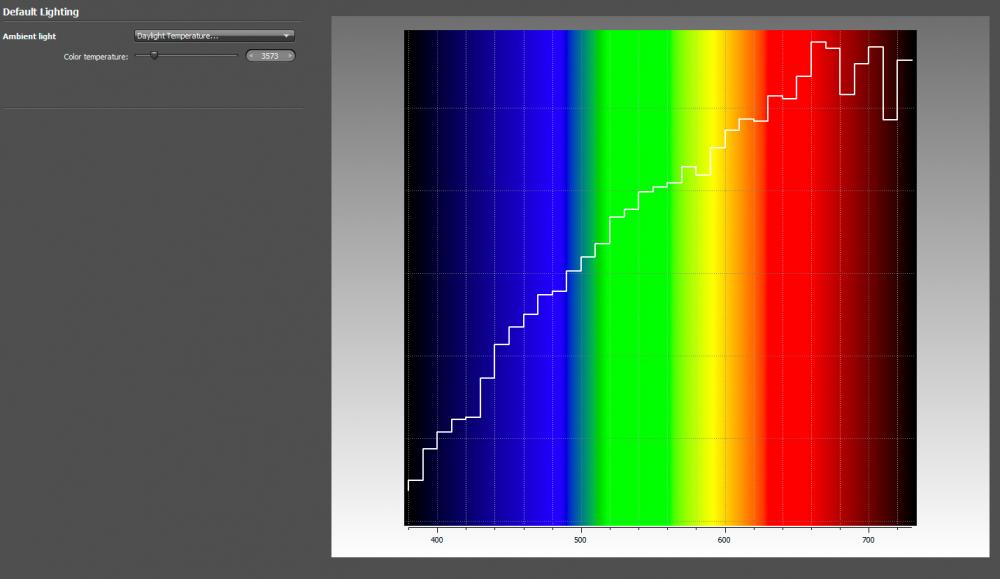This screenshot has width=1000, height=579.
Task: Click the 600 wavelength axis label
Action: (x=724, y=540)
